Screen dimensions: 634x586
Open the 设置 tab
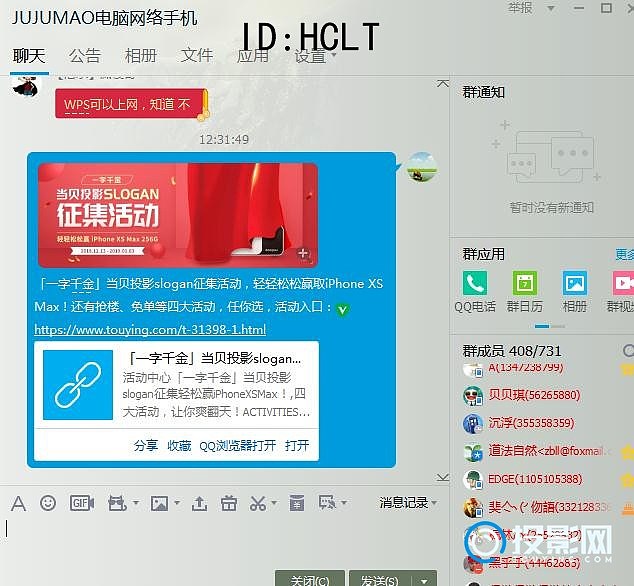pos(310,56)
